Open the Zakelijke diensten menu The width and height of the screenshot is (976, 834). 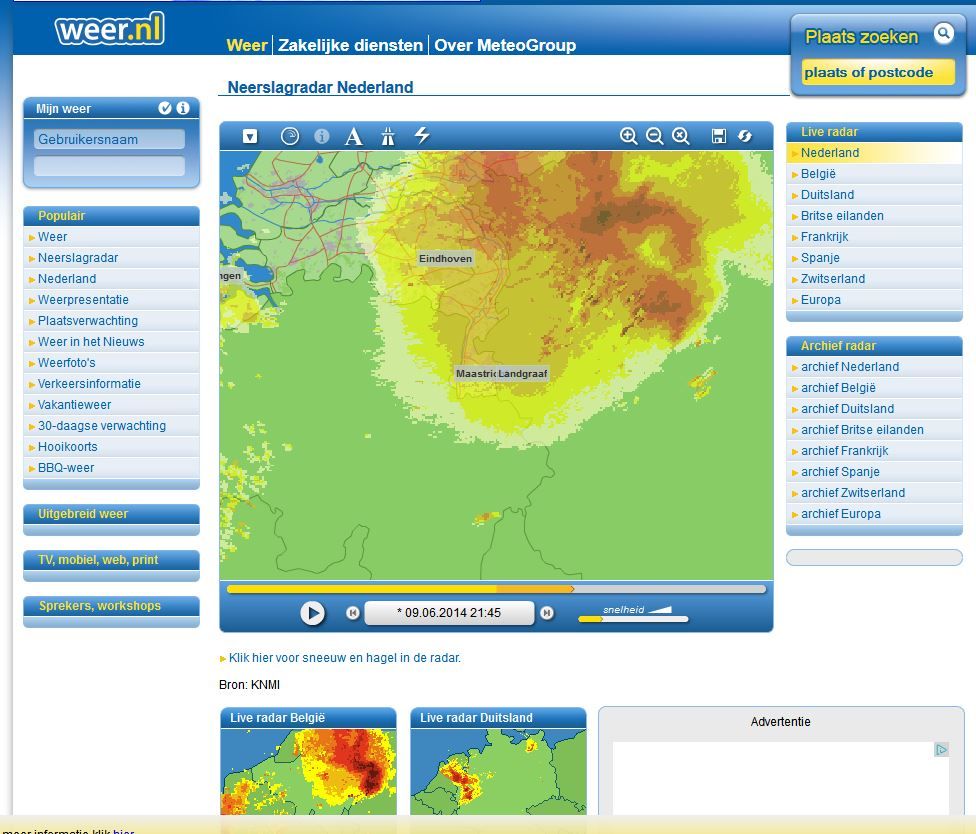350,45
